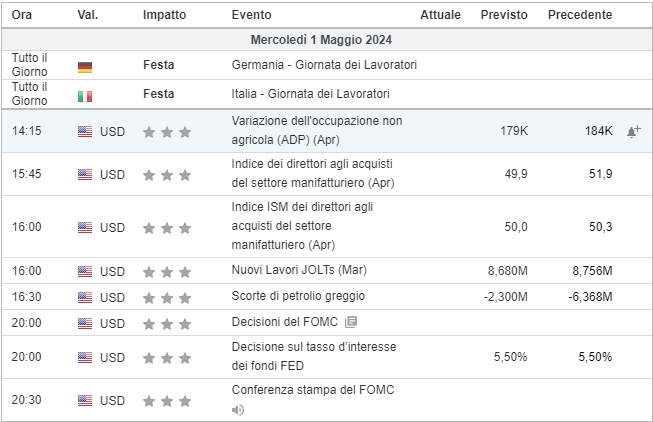This screenshot has width=653, height=422.
Task: Click the impact stars for JOLTs row
Action: click(x=167, y=272)
